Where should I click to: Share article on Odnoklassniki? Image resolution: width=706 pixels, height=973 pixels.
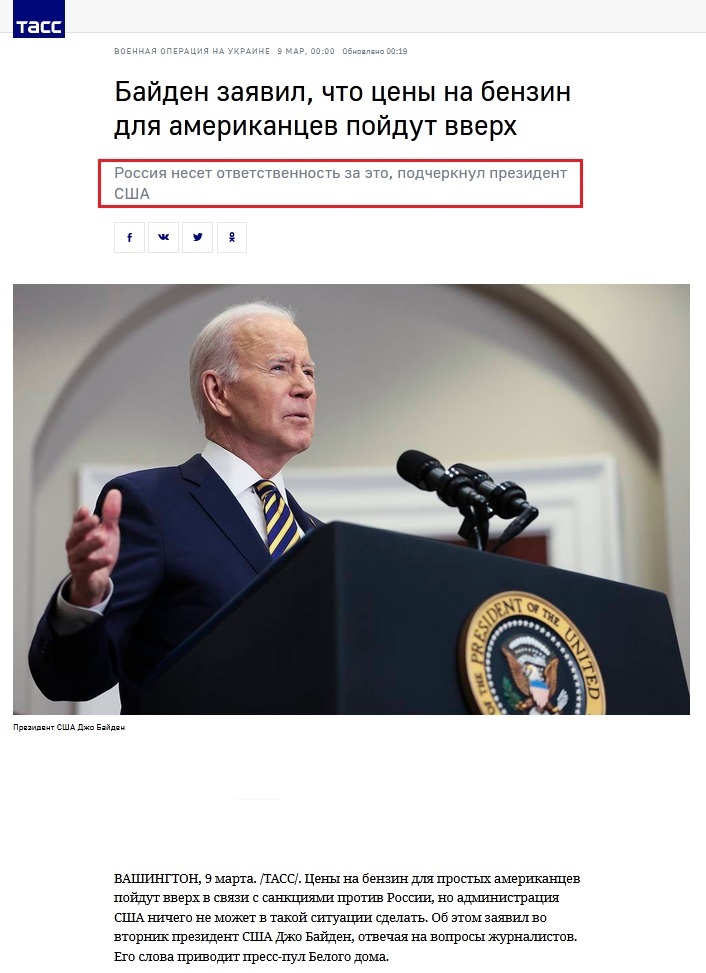(232, 237)
